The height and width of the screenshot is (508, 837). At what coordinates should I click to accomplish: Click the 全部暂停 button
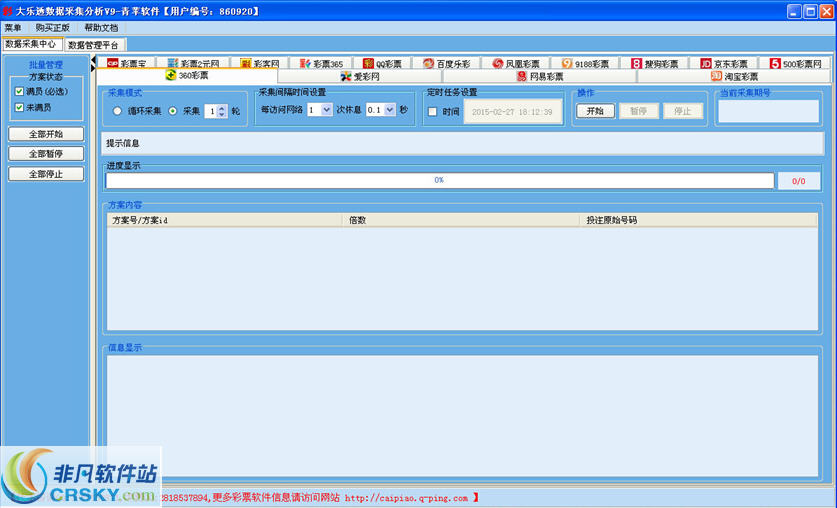click(46, 154)
